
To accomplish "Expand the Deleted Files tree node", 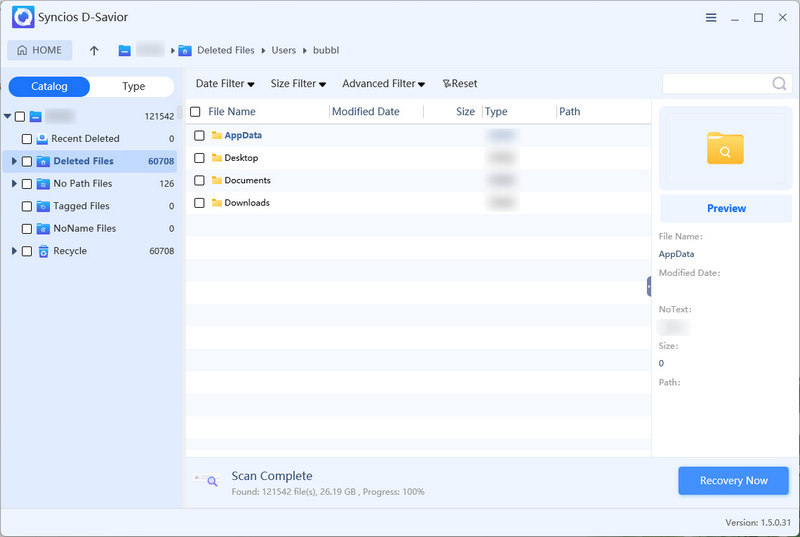I will pos(14,161).
